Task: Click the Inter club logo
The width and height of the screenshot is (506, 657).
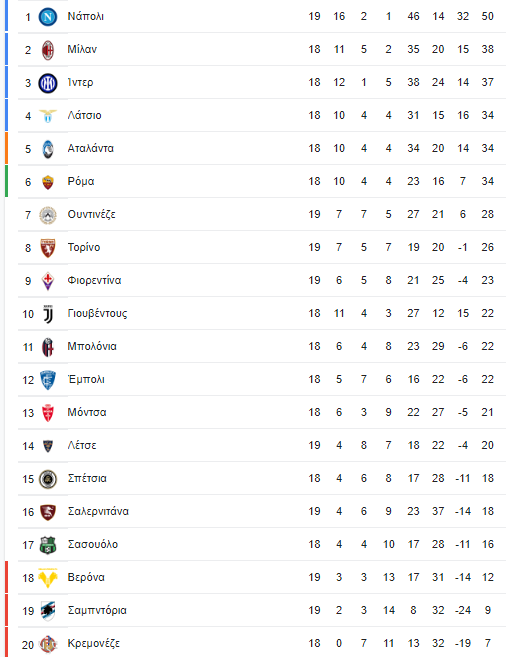Action: tap(48, 83)
